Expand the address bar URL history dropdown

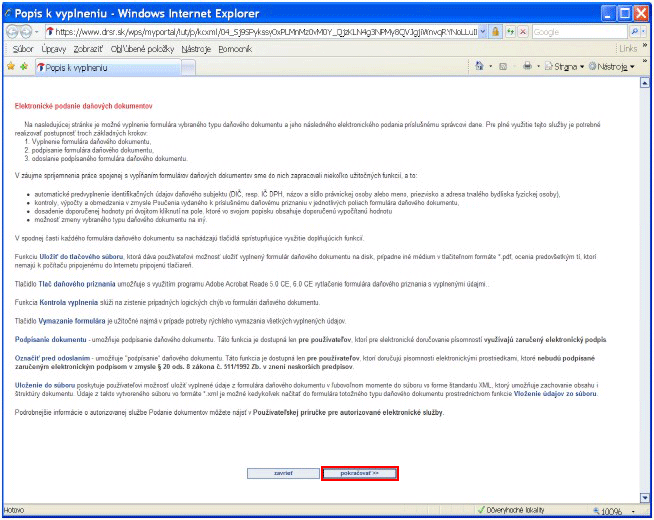pyautogui.click(x=483, y=32)
